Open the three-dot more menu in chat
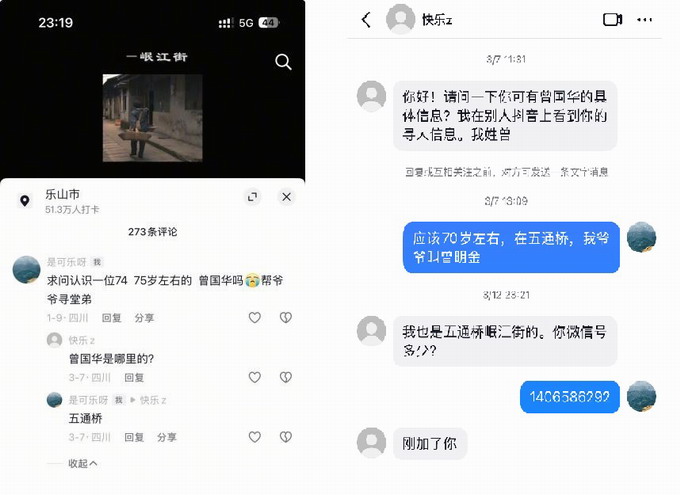The image size is (680, 495). pos(644,20)
